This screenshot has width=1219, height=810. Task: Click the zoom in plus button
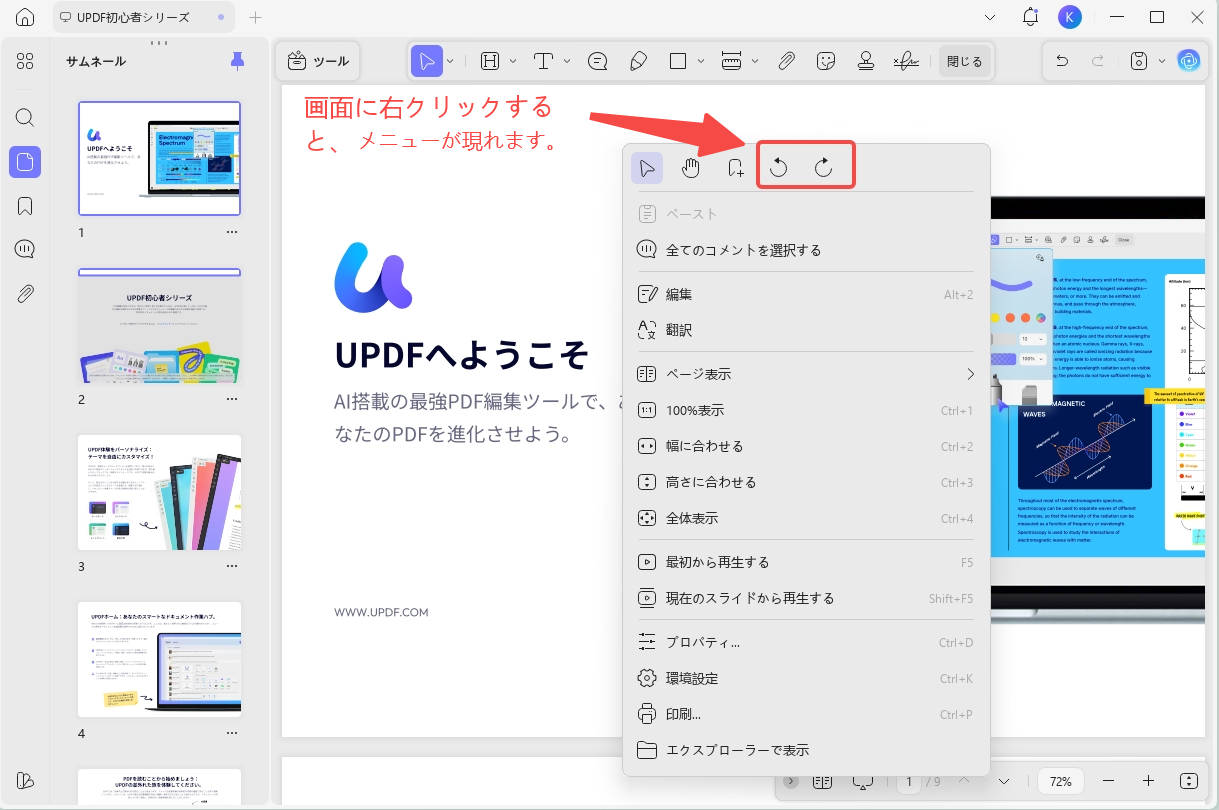1148,781
